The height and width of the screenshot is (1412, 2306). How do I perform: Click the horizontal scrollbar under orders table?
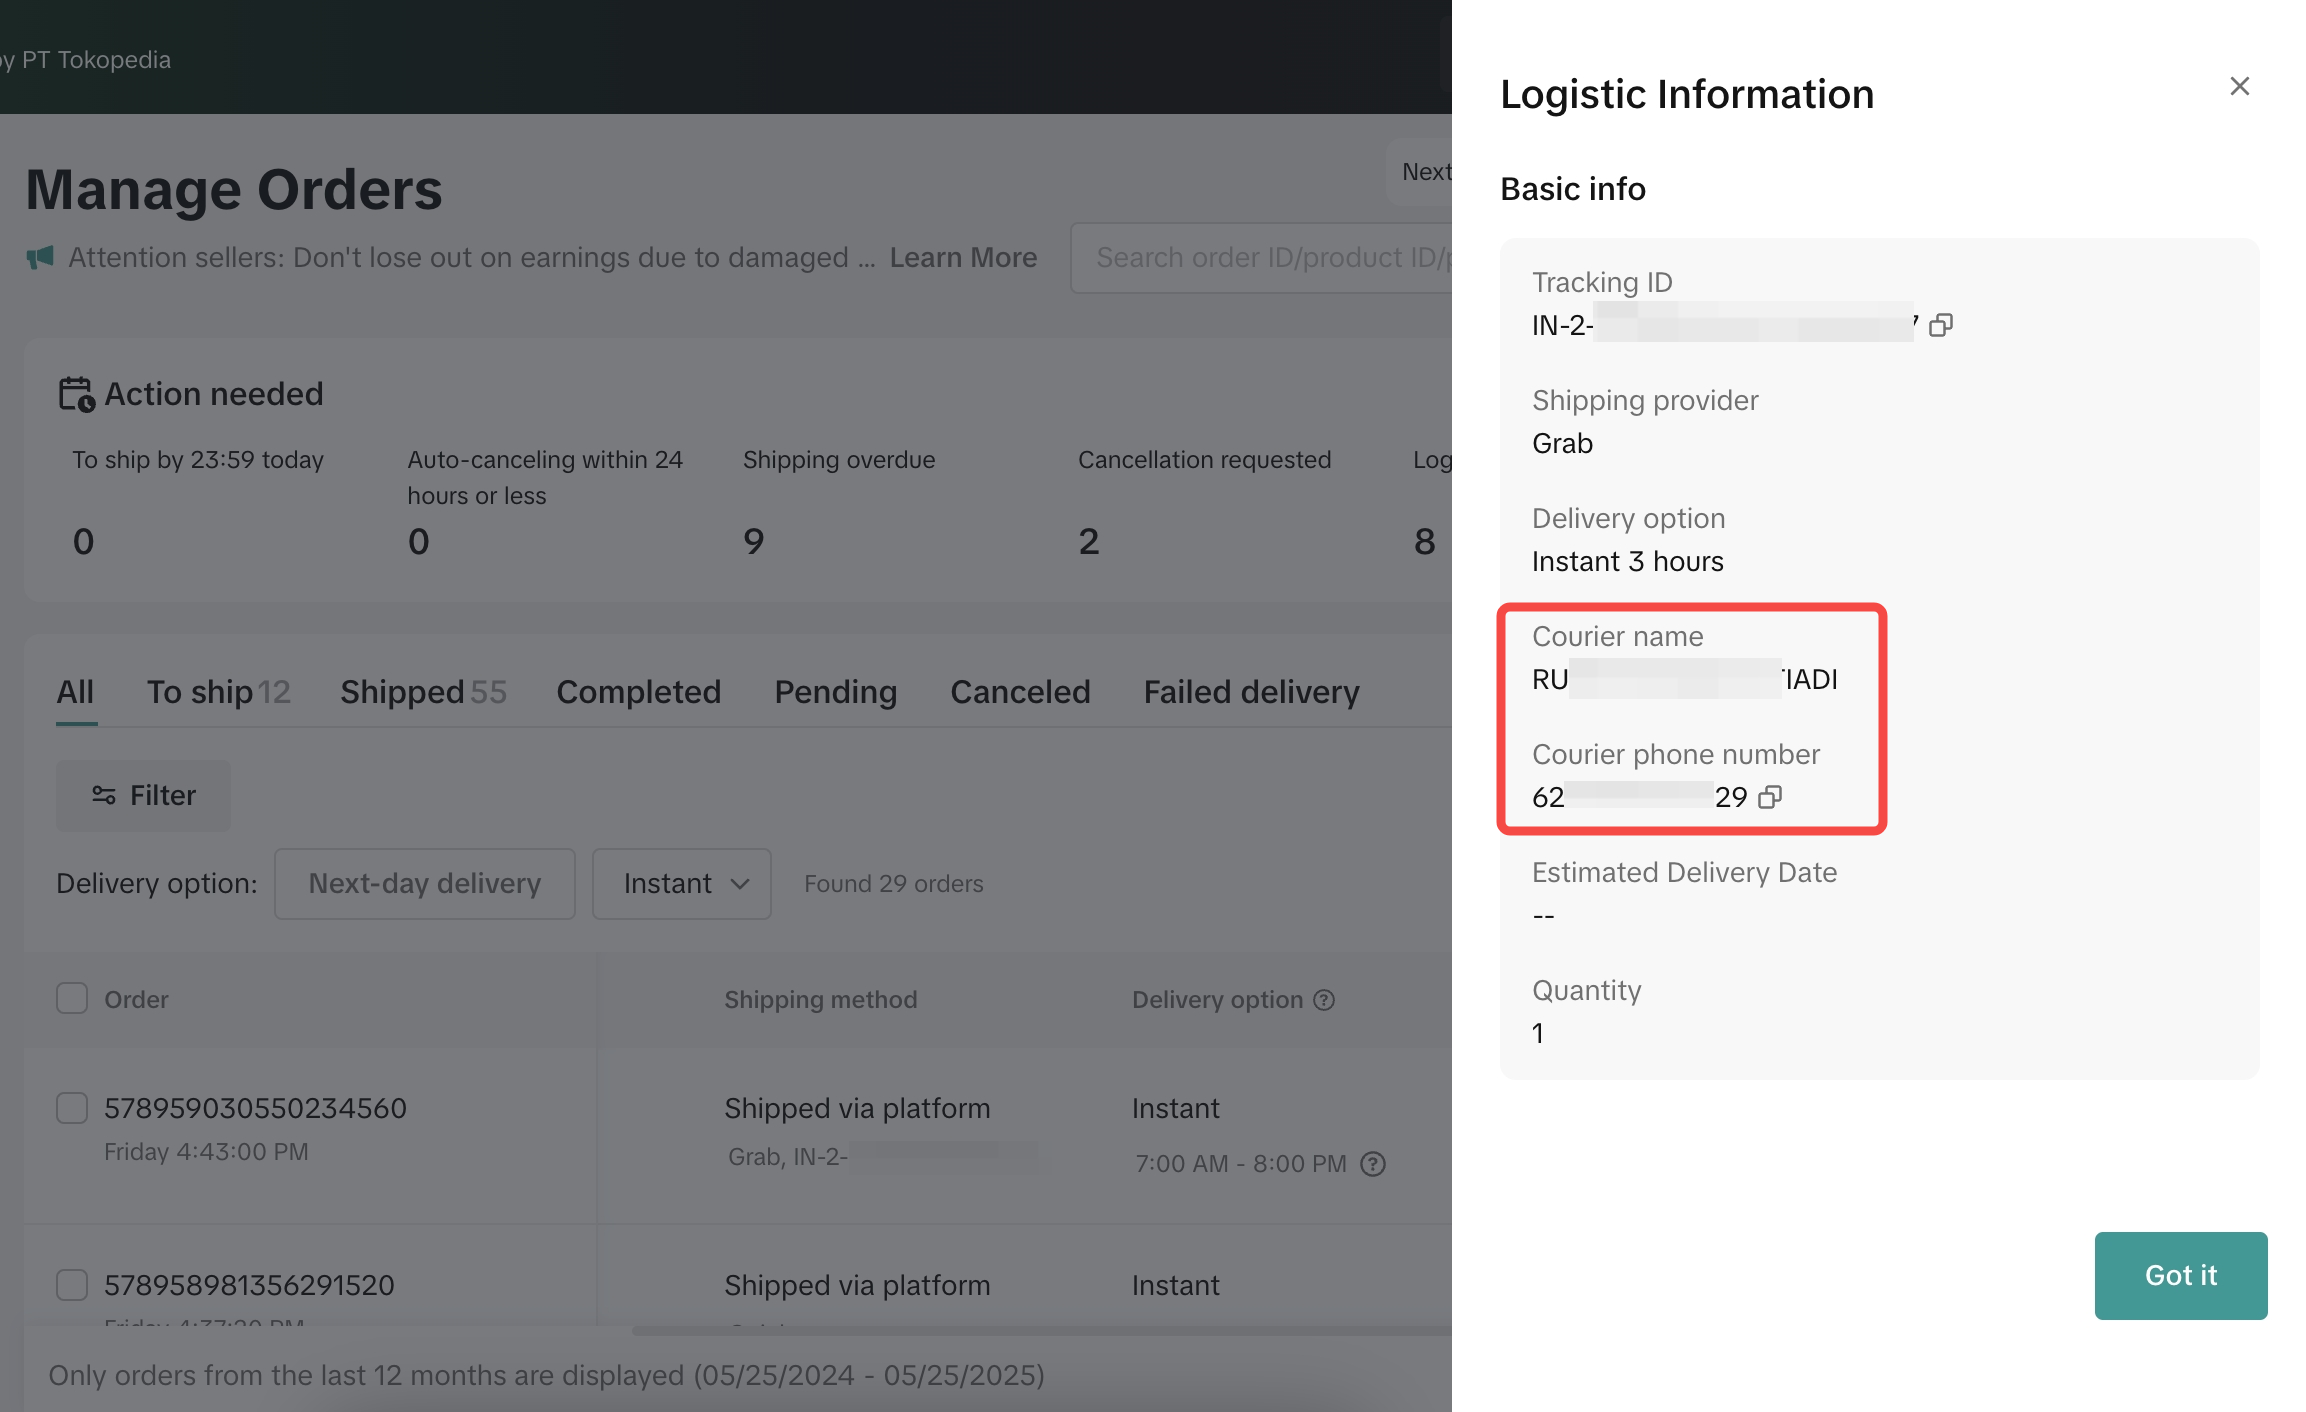pos(1040,1331)
